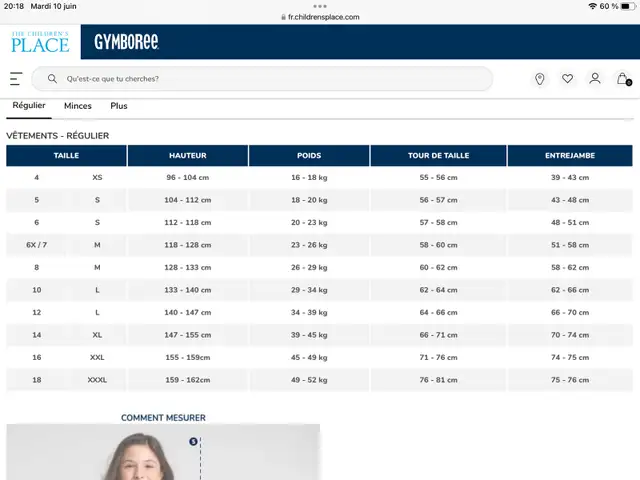The width and height of the screenshot is (640, 480).
Task: Open the favorites heart icon
Action: (567, 78)
